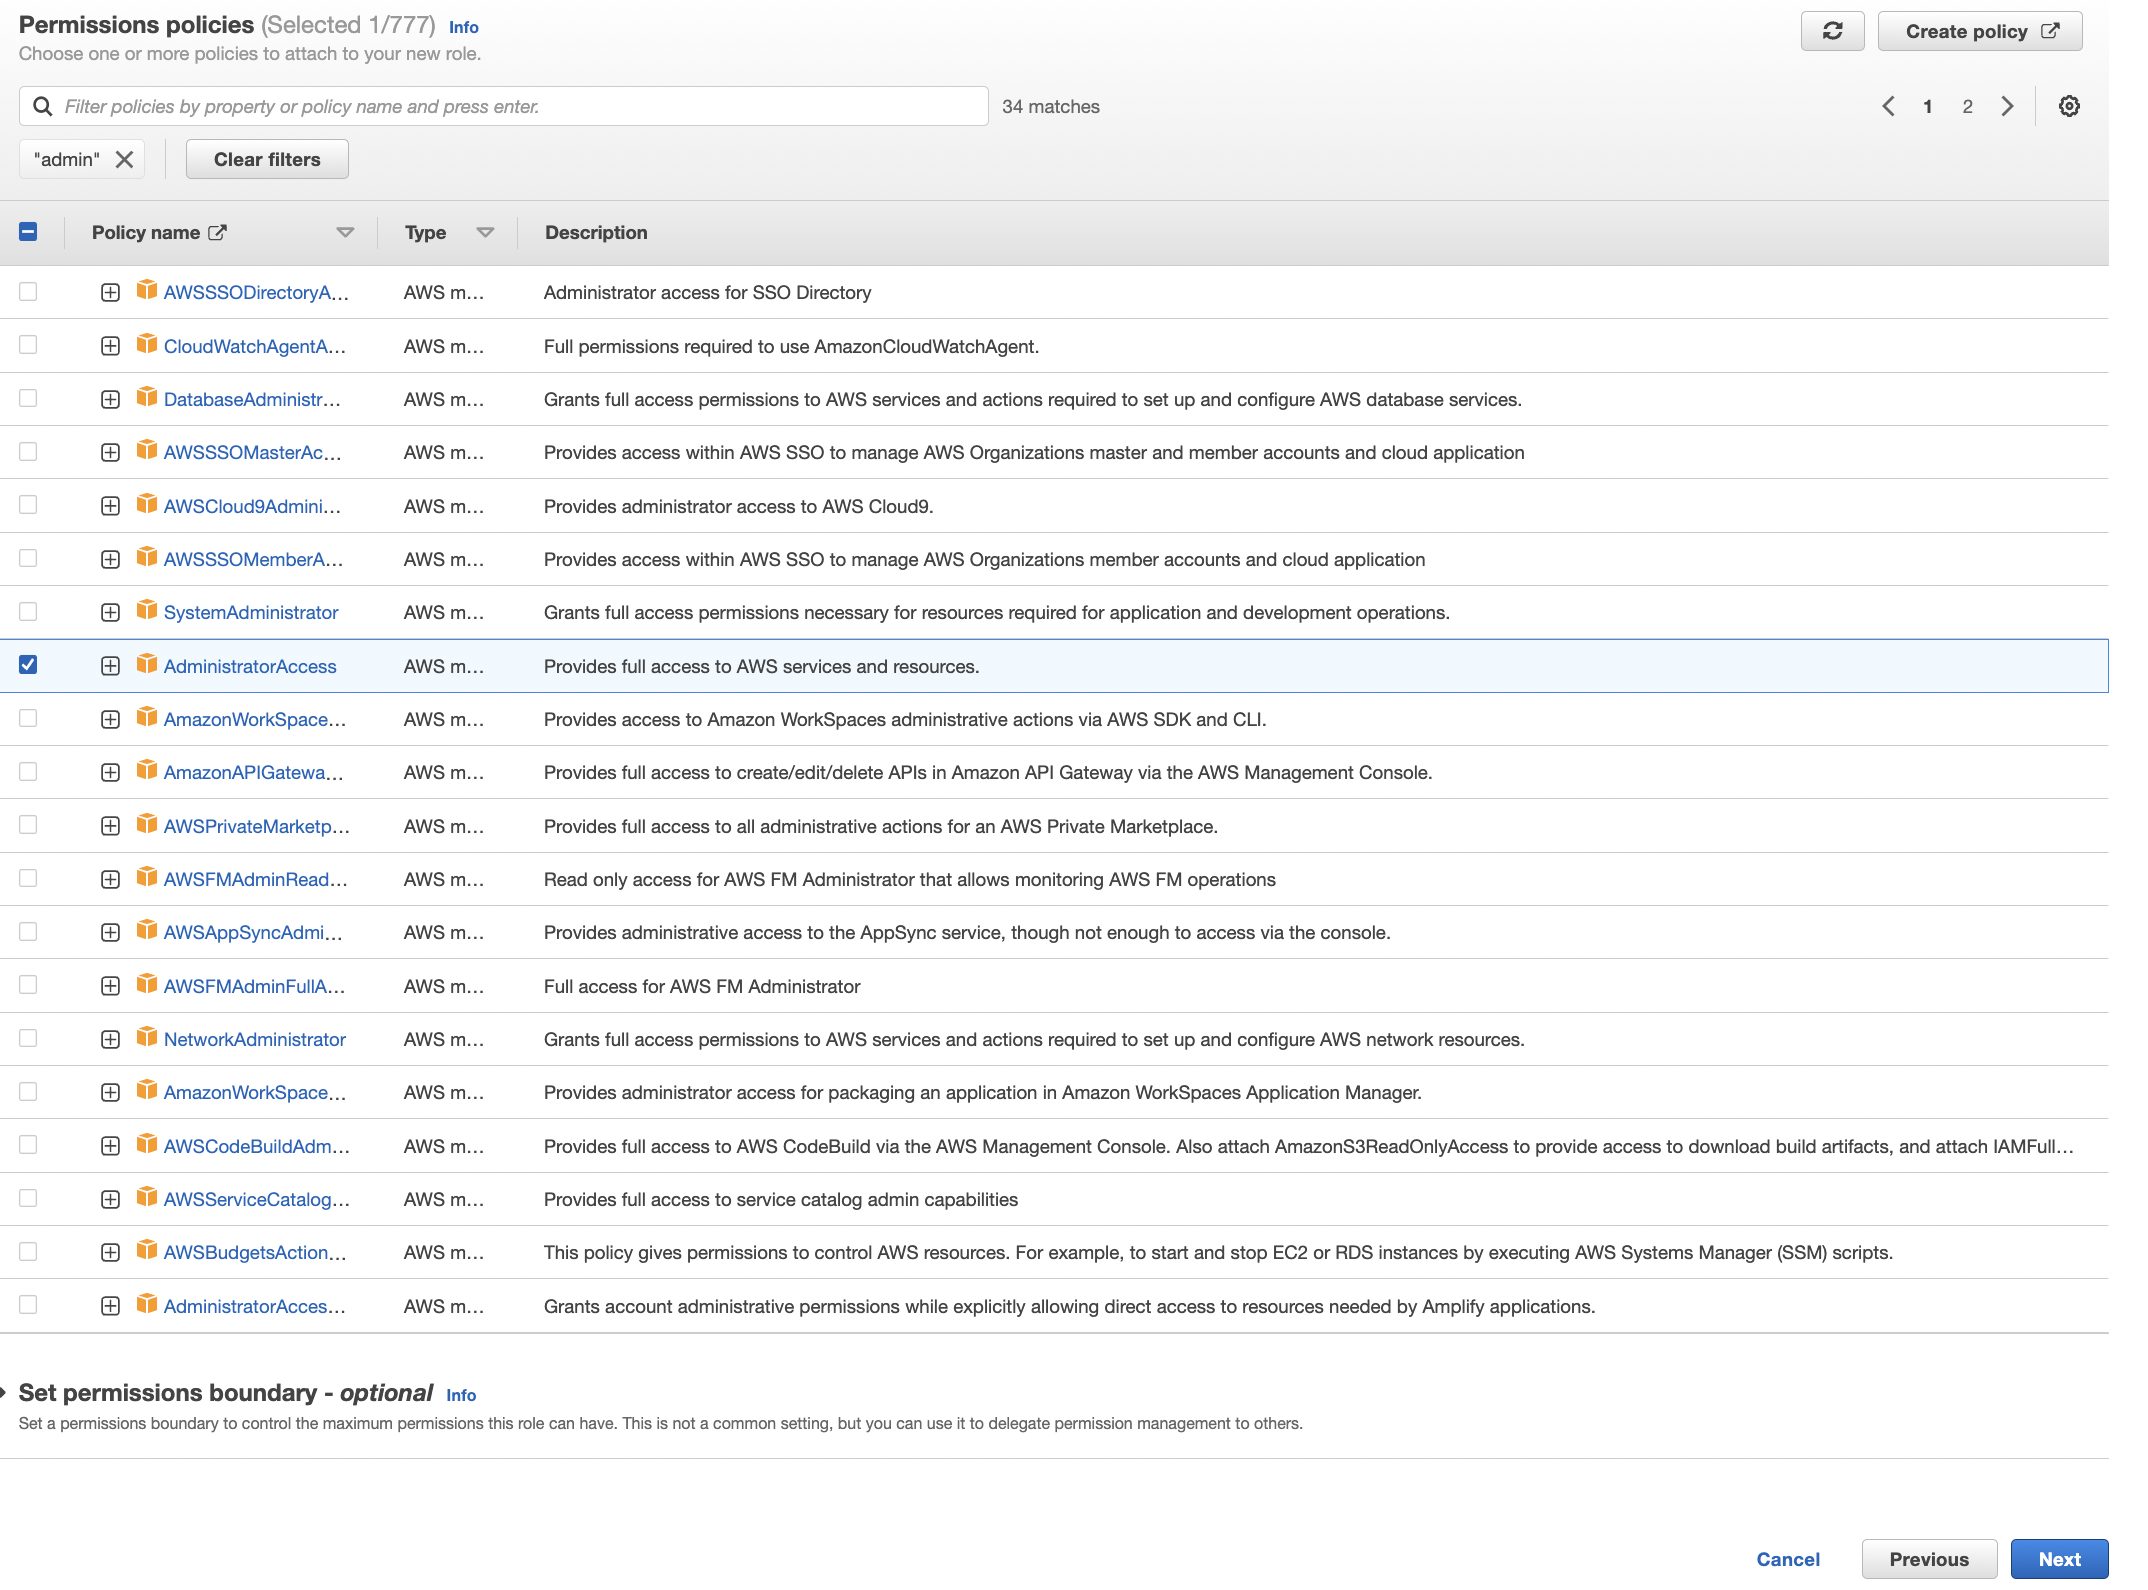Remove the admin filter with its X icon
The height and width of the screenshot is (1590, 2148).
[x=124, y=158]
